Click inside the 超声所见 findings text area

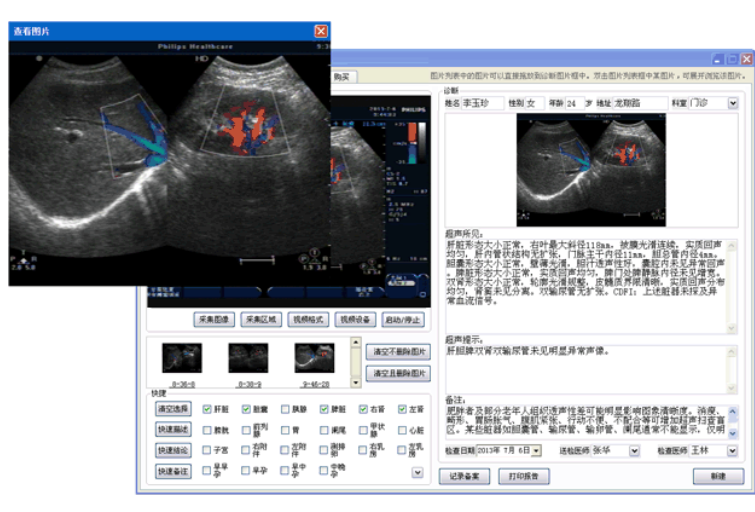point(586,286)
